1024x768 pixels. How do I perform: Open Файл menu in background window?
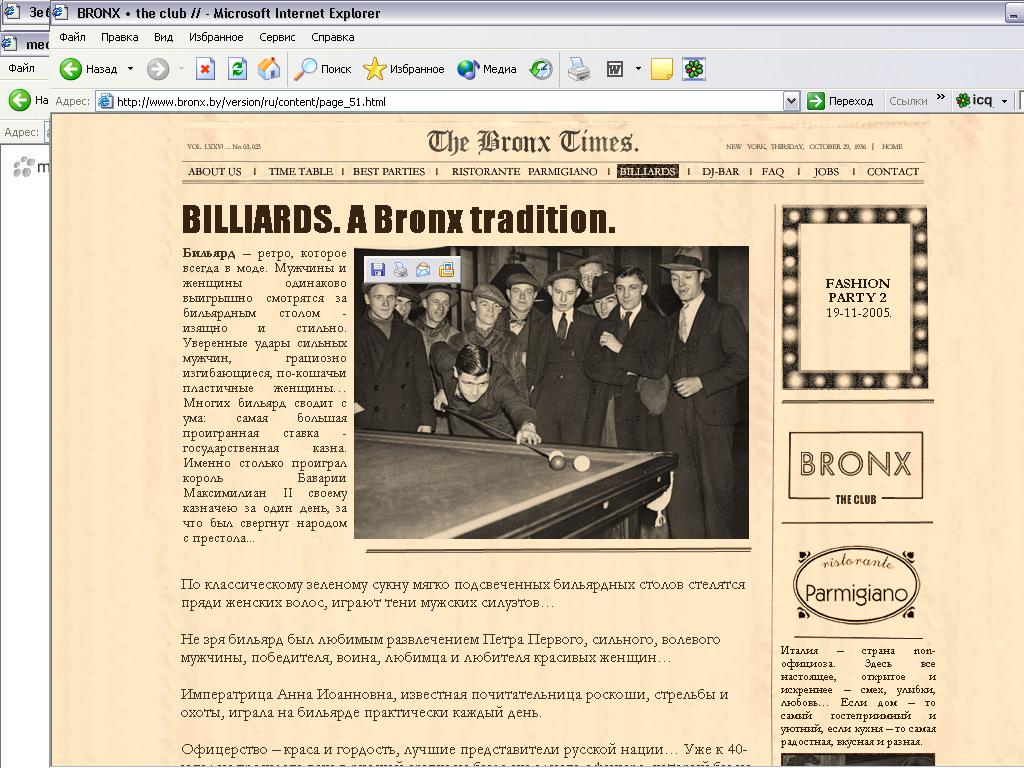pyautogui.click(x=22, y=68)
